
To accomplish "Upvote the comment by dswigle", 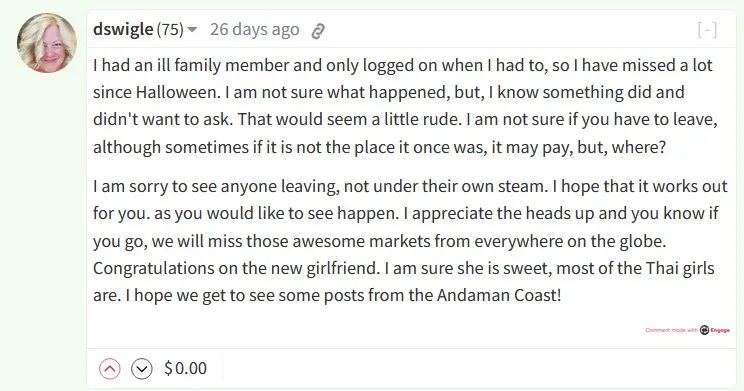I will 110,369.
